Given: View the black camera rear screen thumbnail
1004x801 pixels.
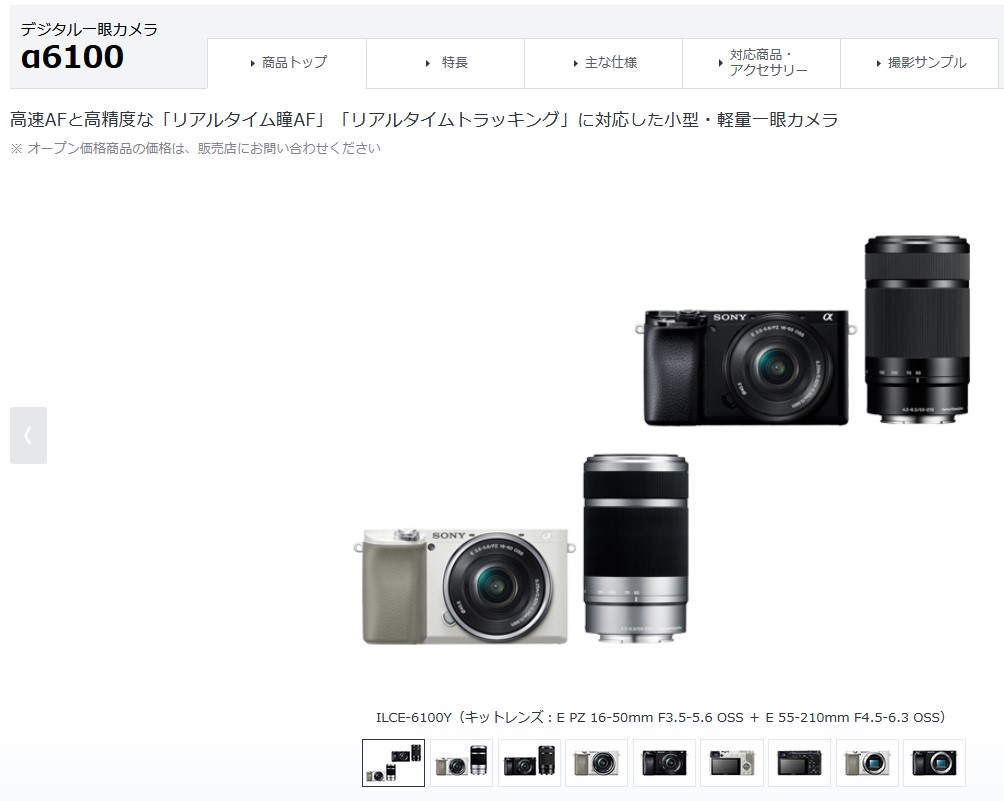Looking at the screenshot, I should click(x=799, y=763).
